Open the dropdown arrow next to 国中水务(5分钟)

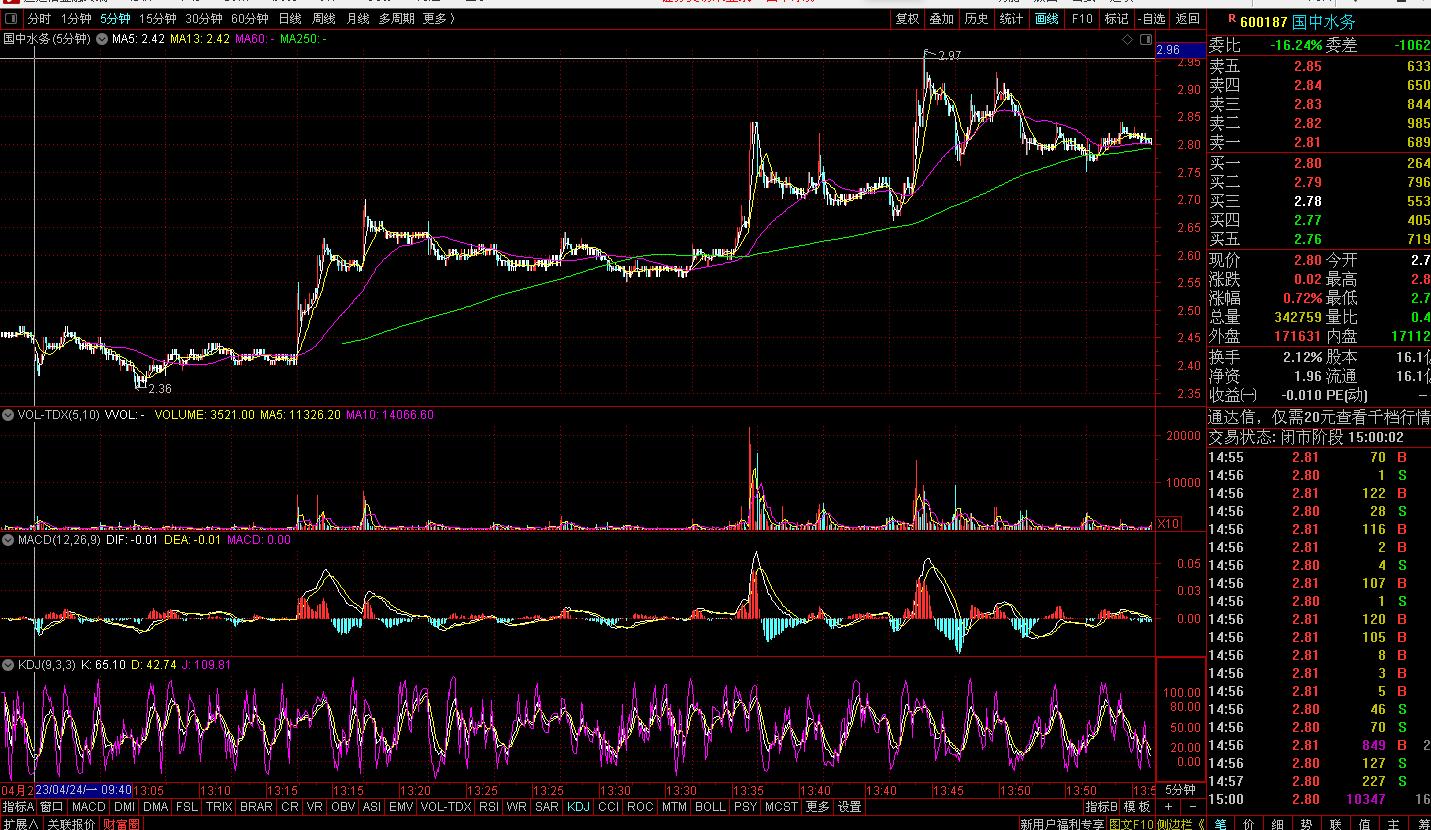[x=100, y=39]
